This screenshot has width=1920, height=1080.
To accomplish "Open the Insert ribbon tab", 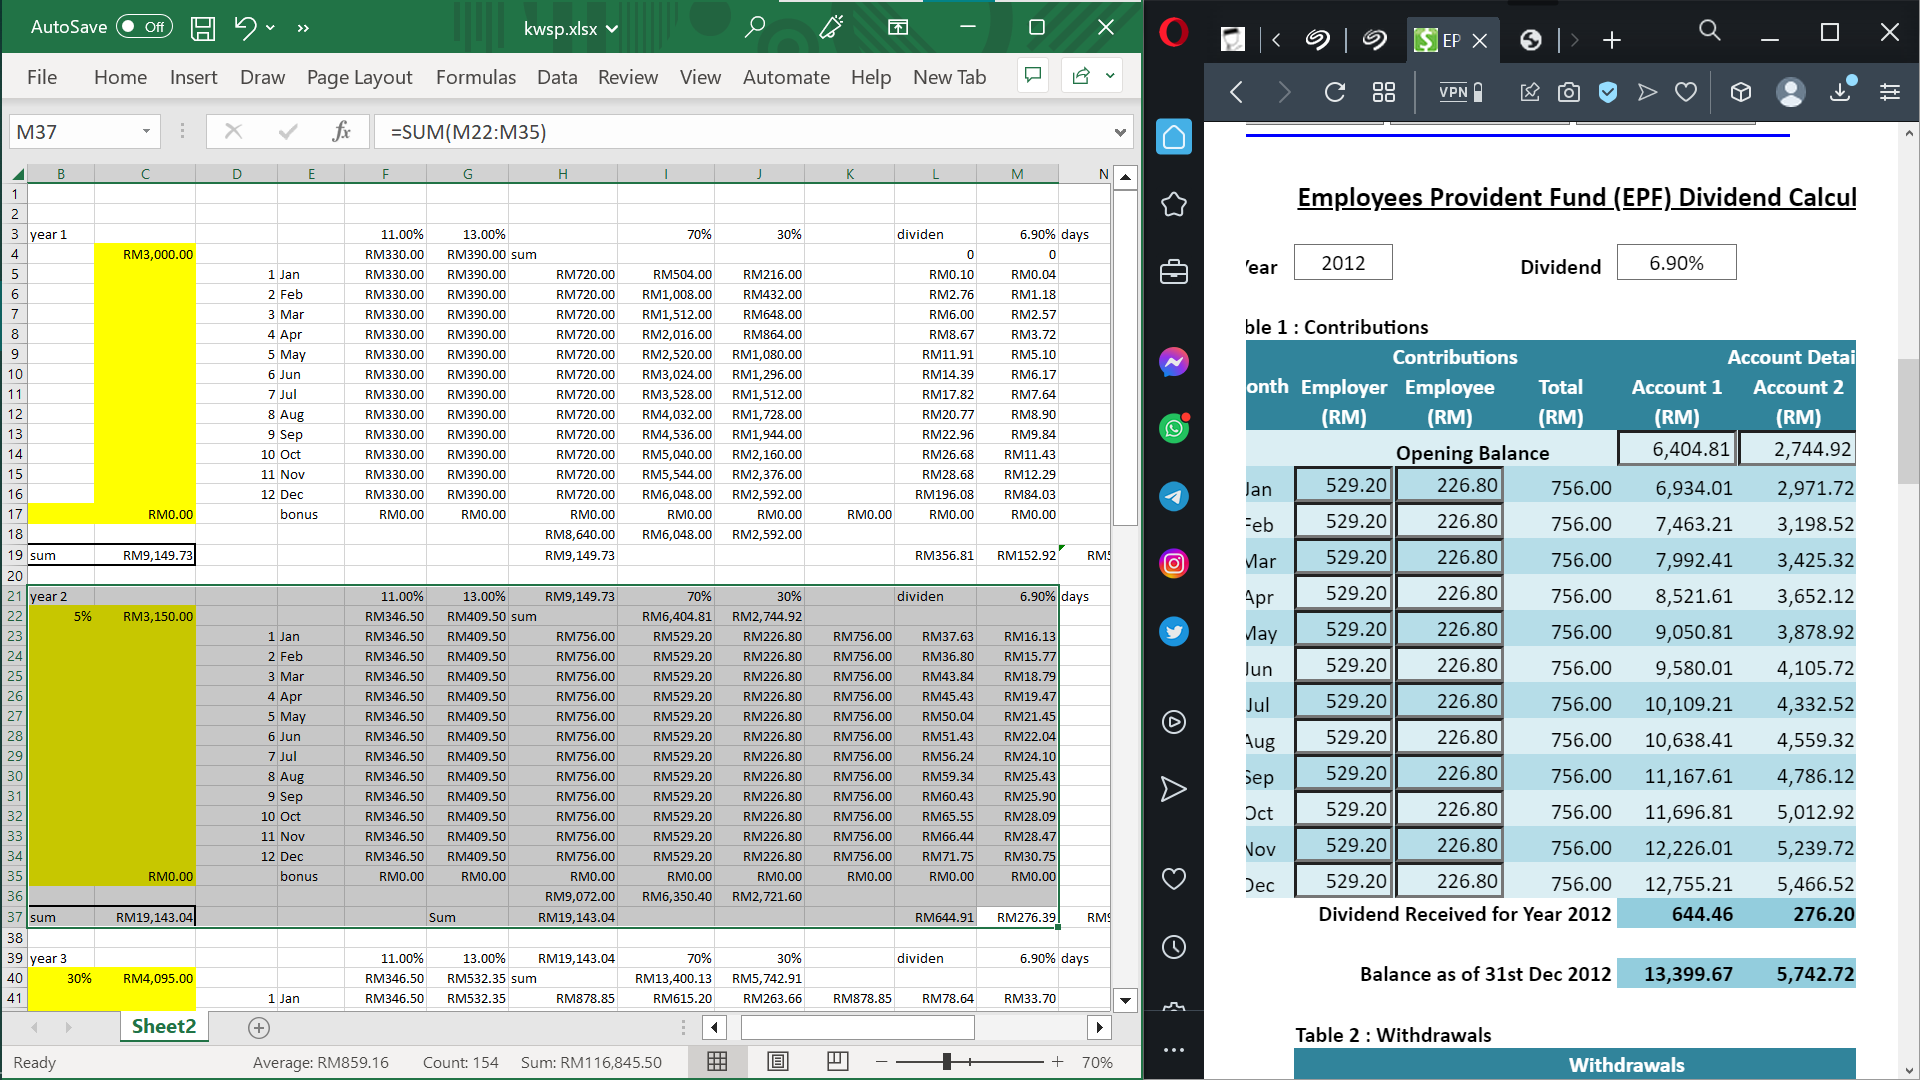I will (x=193, y=77).
